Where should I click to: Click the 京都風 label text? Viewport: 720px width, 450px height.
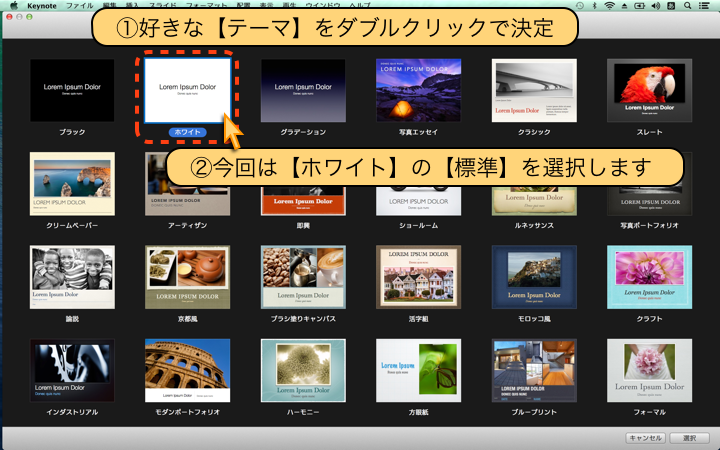click(x=187, y=319)
